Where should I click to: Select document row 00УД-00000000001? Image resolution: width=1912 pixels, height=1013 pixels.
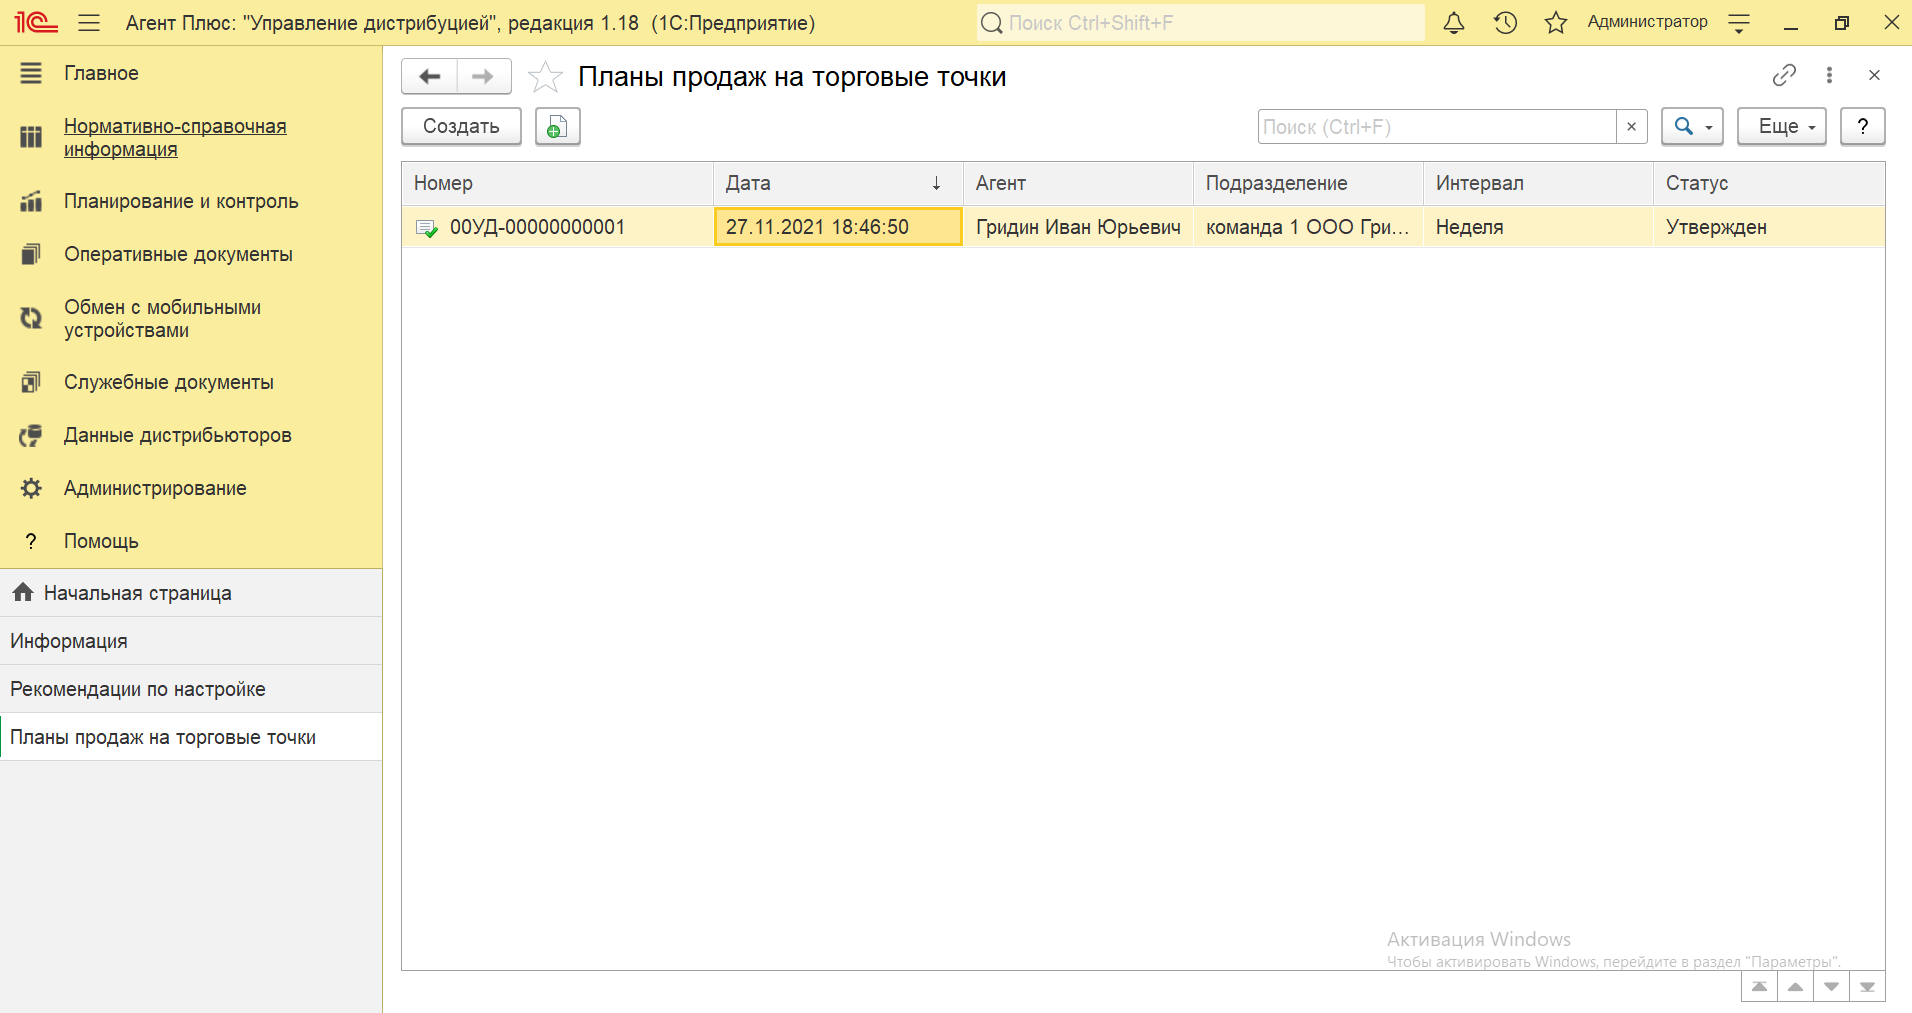[537, 227]
